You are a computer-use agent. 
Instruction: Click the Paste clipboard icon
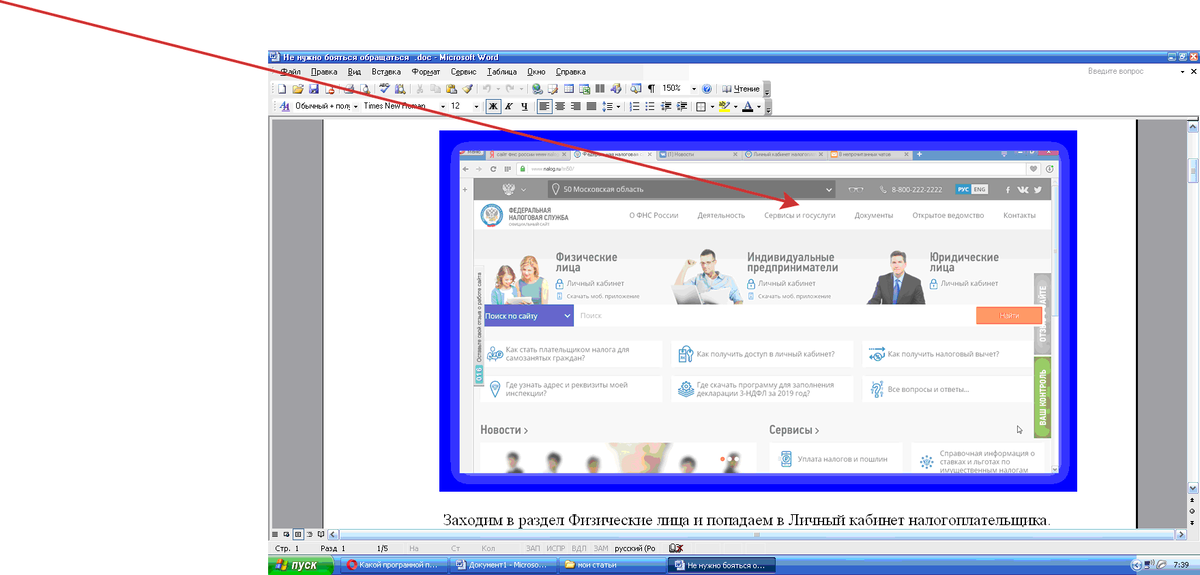pos(451,89)
